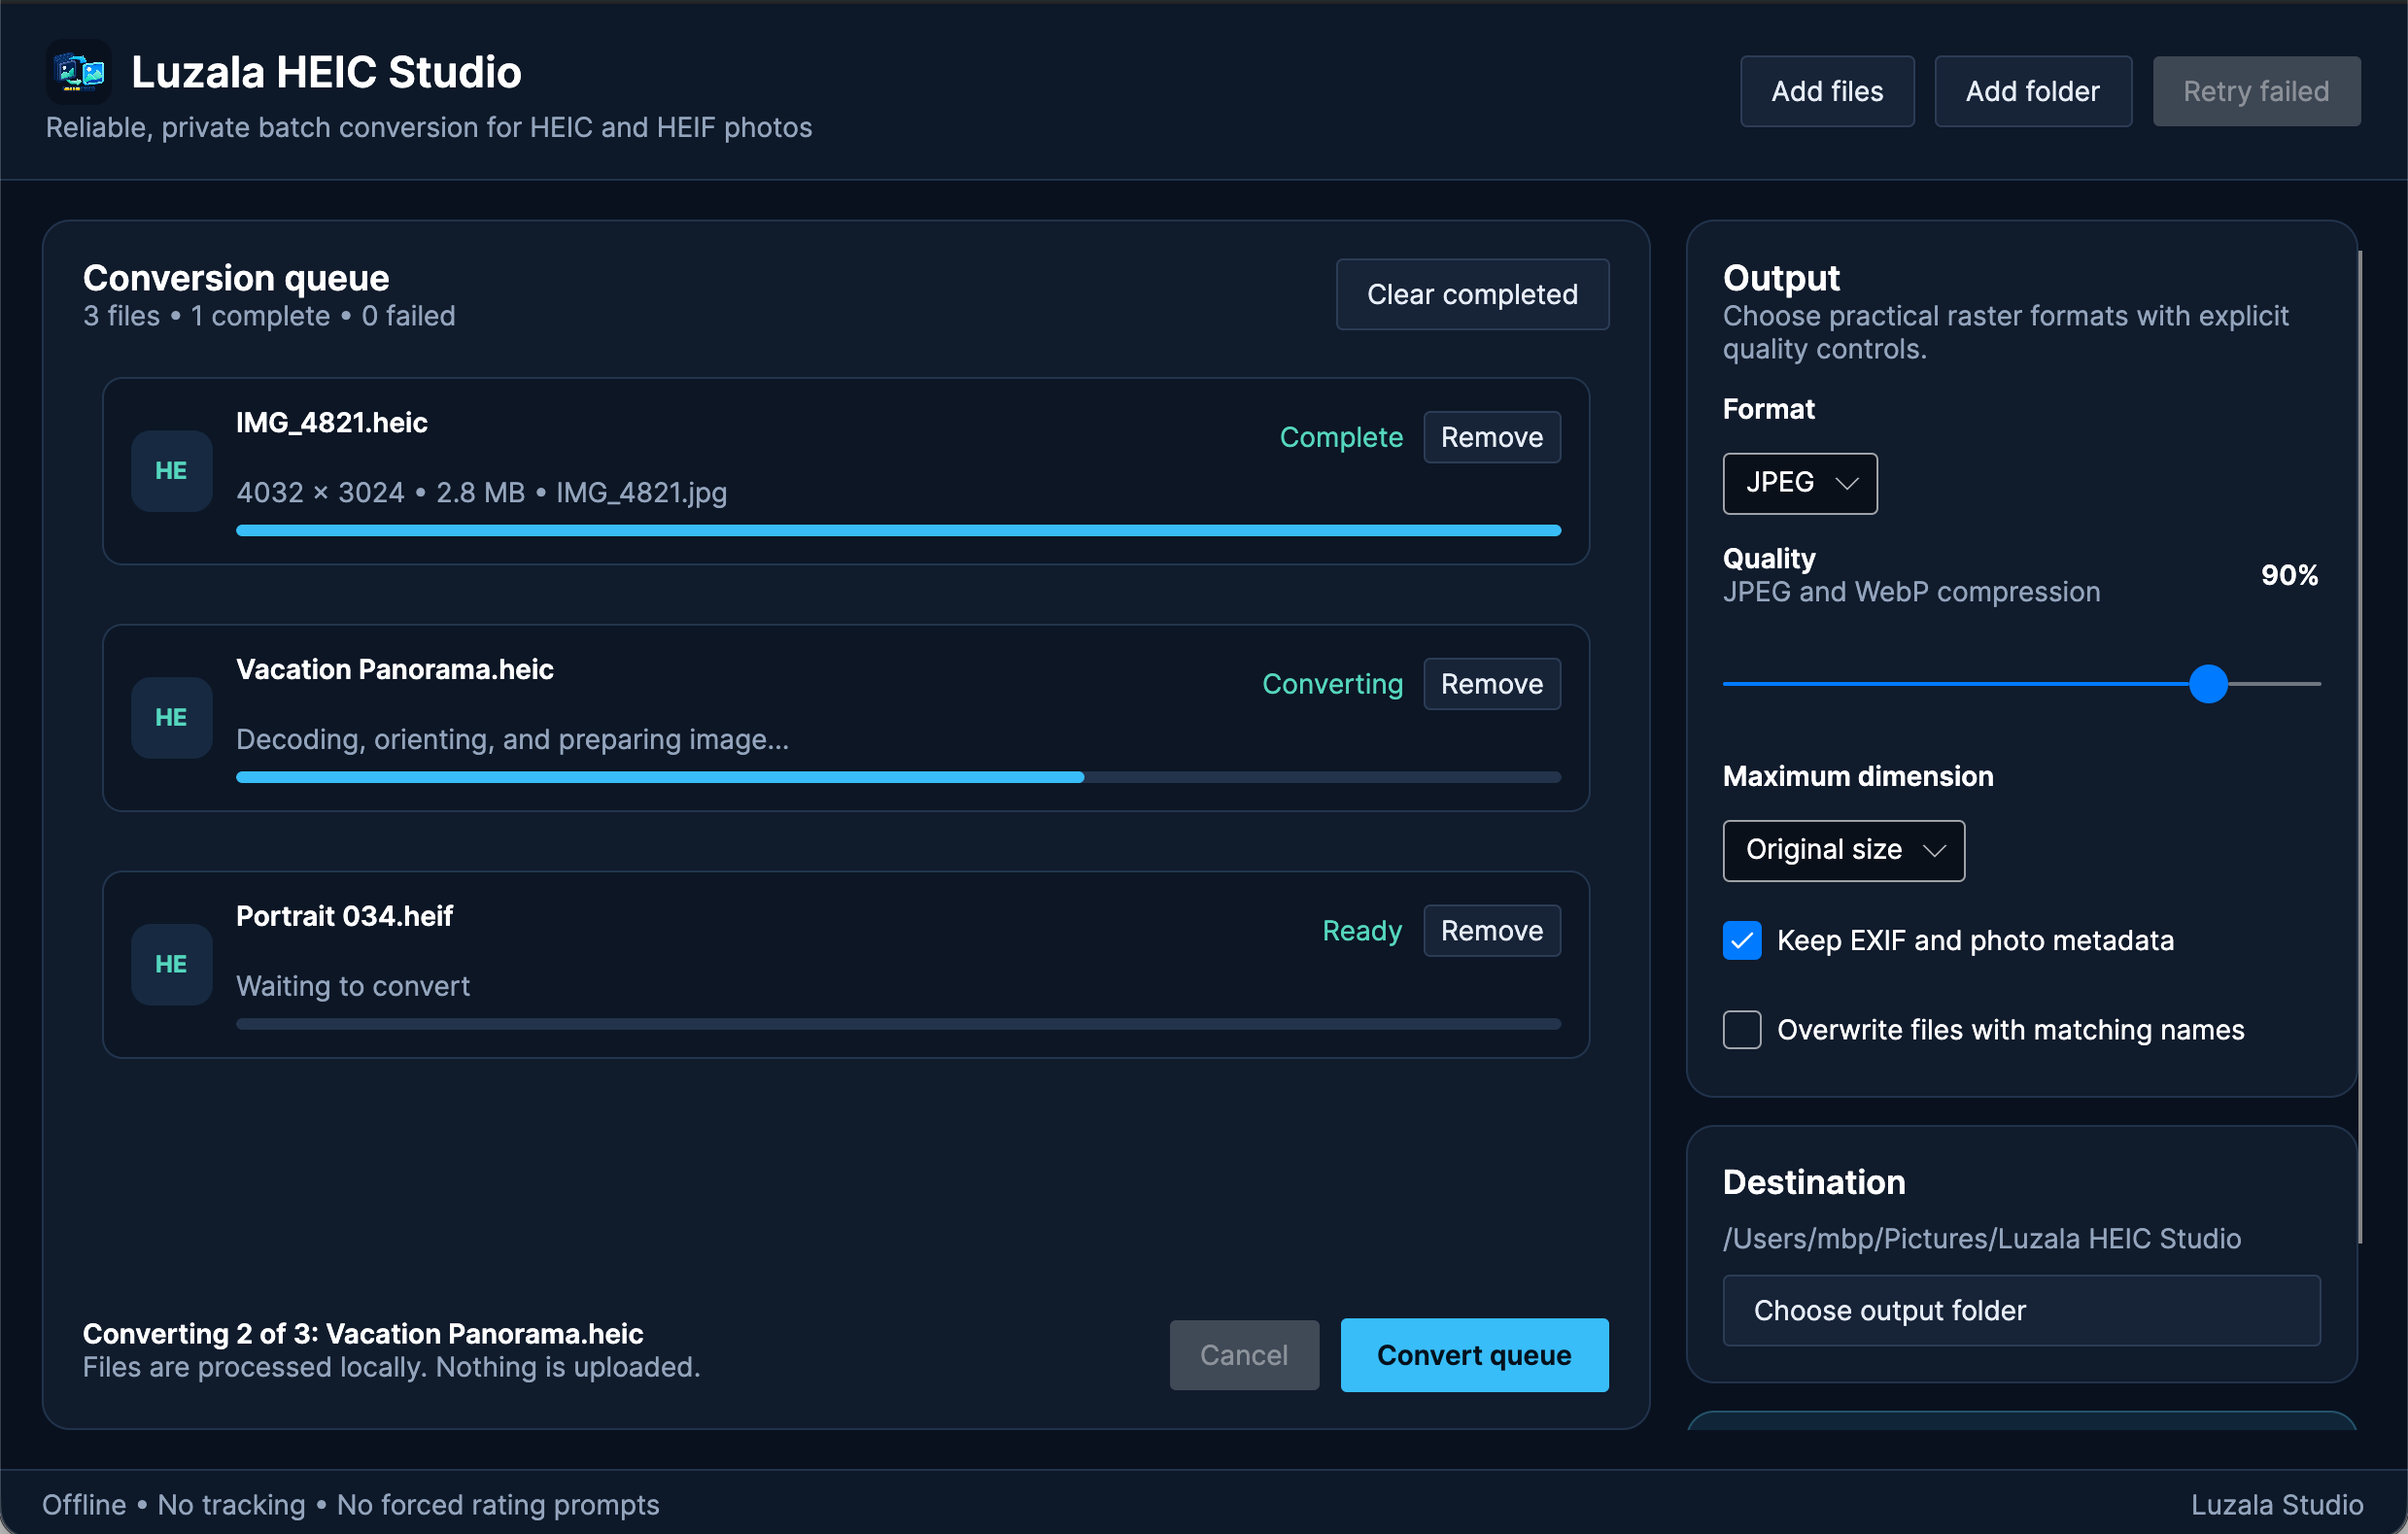The width and height of the screenshot is (2408, 1534).
Task: Click the Destination heading
Action: 1813,1183
